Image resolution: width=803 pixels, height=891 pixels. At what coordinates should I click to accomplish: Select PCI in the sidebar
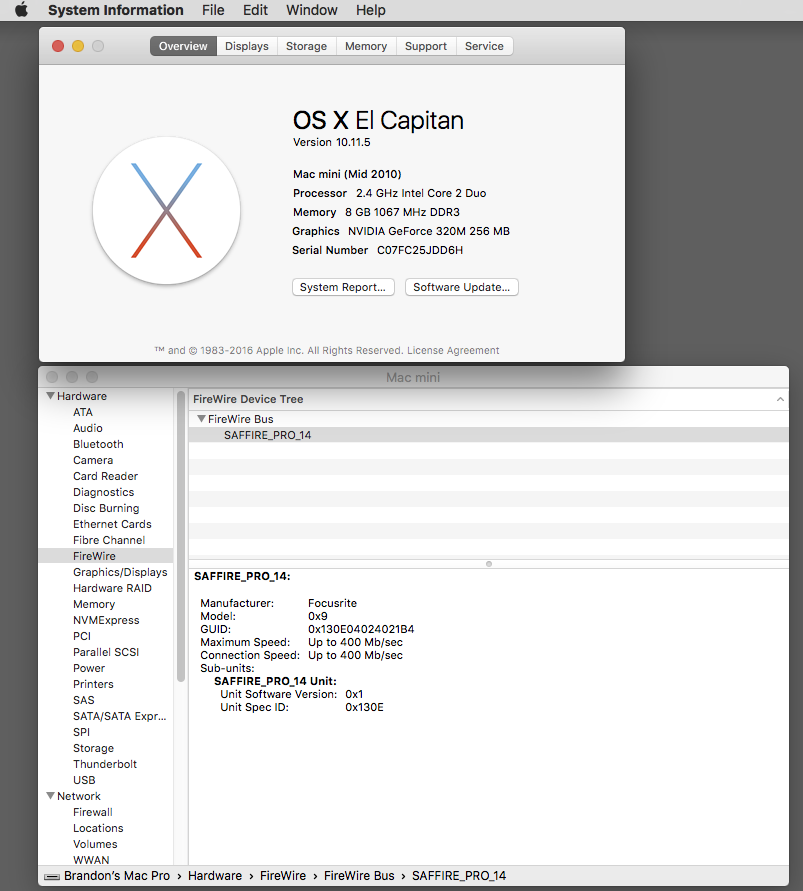[82, 636]
